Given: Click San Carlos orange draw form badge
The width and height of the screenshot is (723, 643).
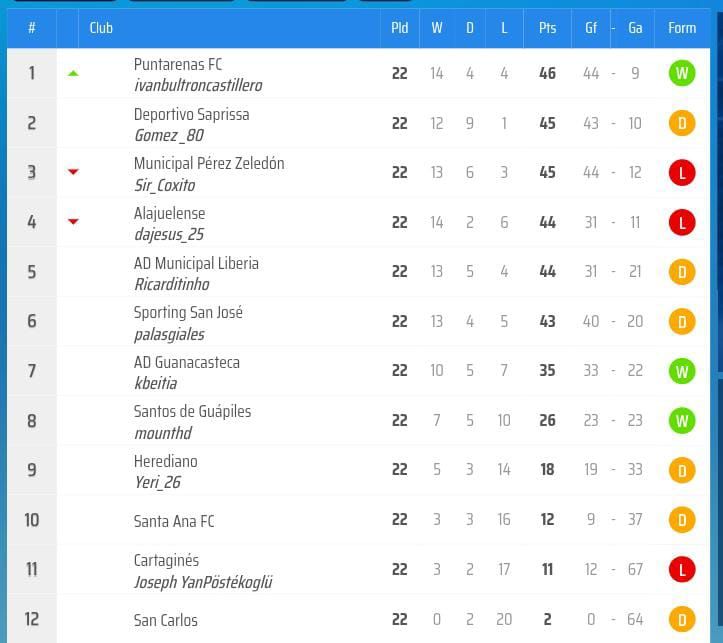Looking at the screenshot, I should point(682,620).
